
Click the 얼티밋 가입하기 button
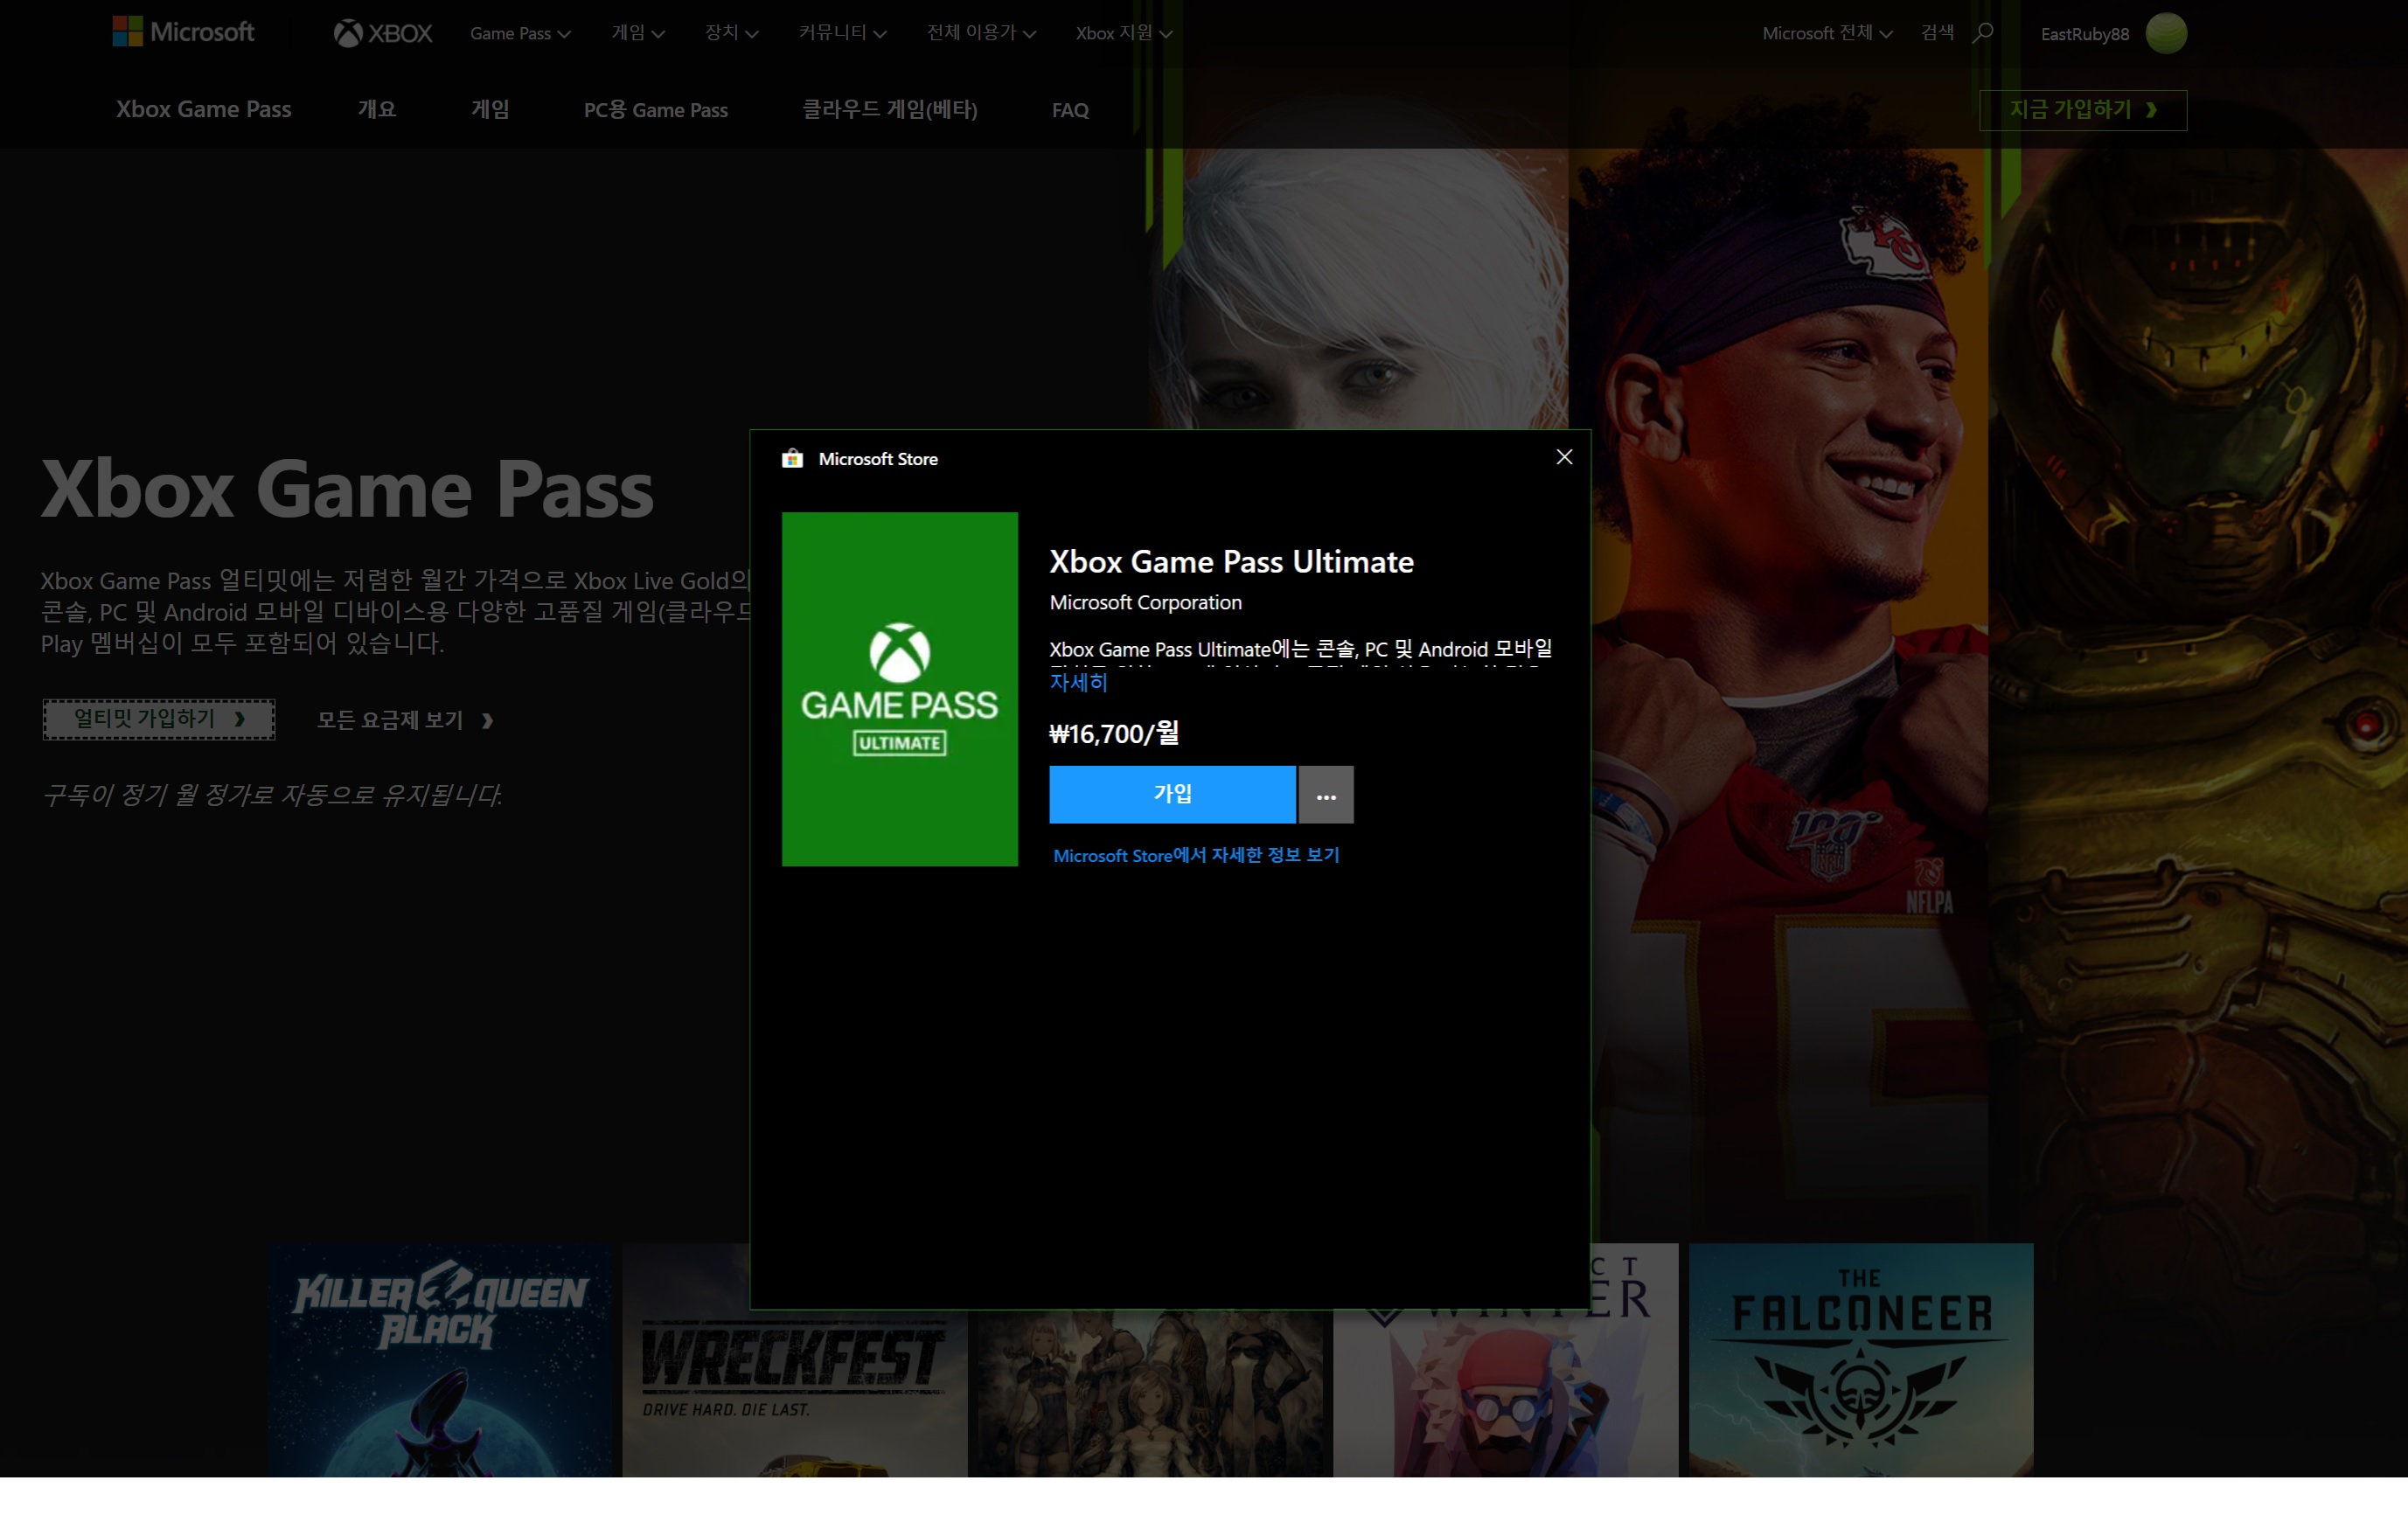click(159, 719)
